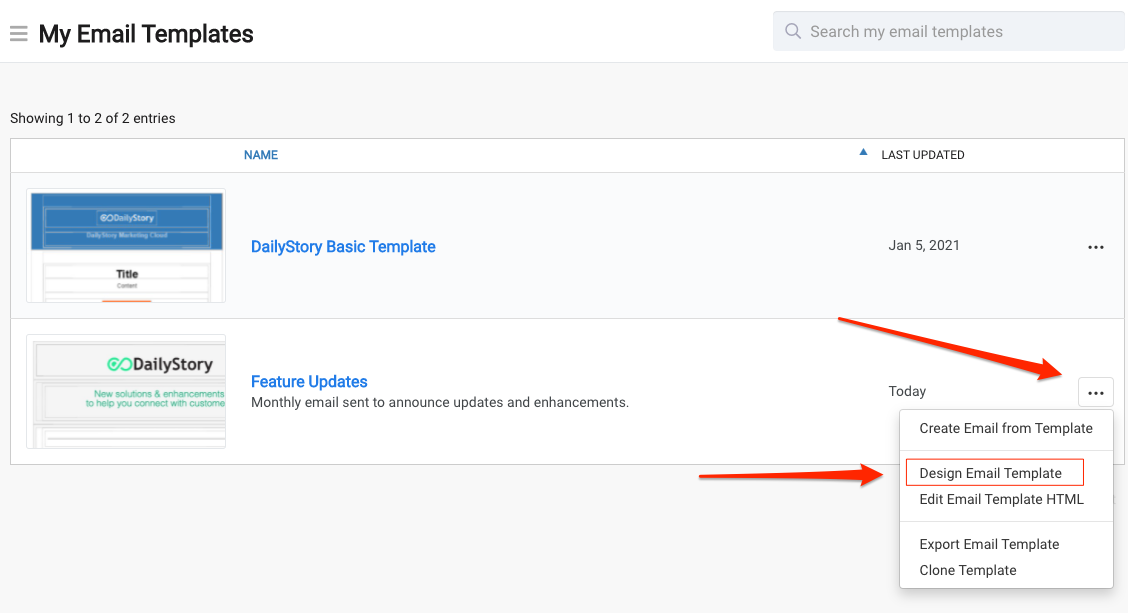Click the My Email Templates page title
The width and height of the screenshot is (1128, 613).
pyautogui.click(x=146, y=34)
